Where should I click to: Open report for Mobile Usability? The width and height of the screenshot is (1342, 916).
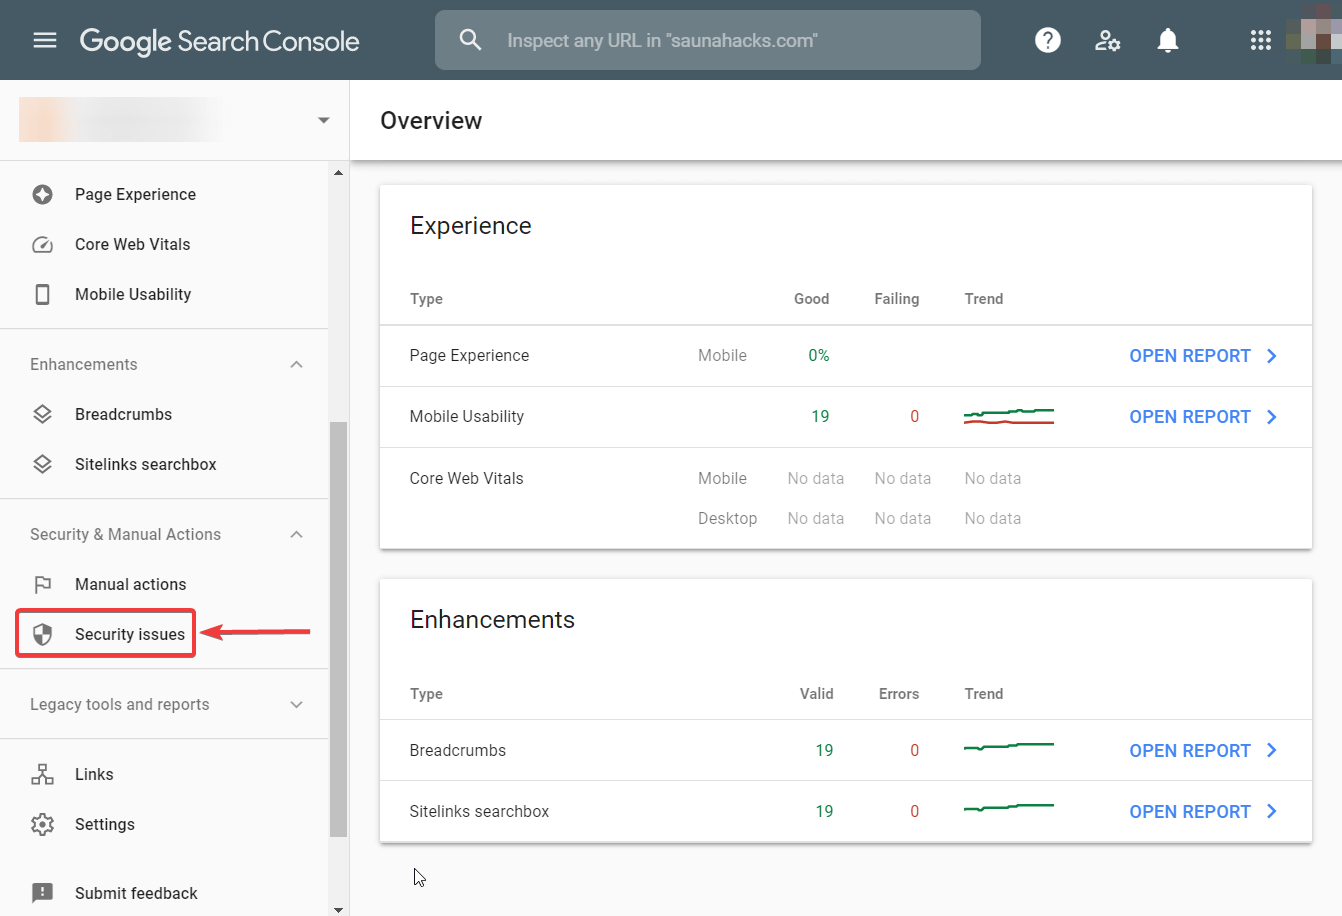[1190, 416]
